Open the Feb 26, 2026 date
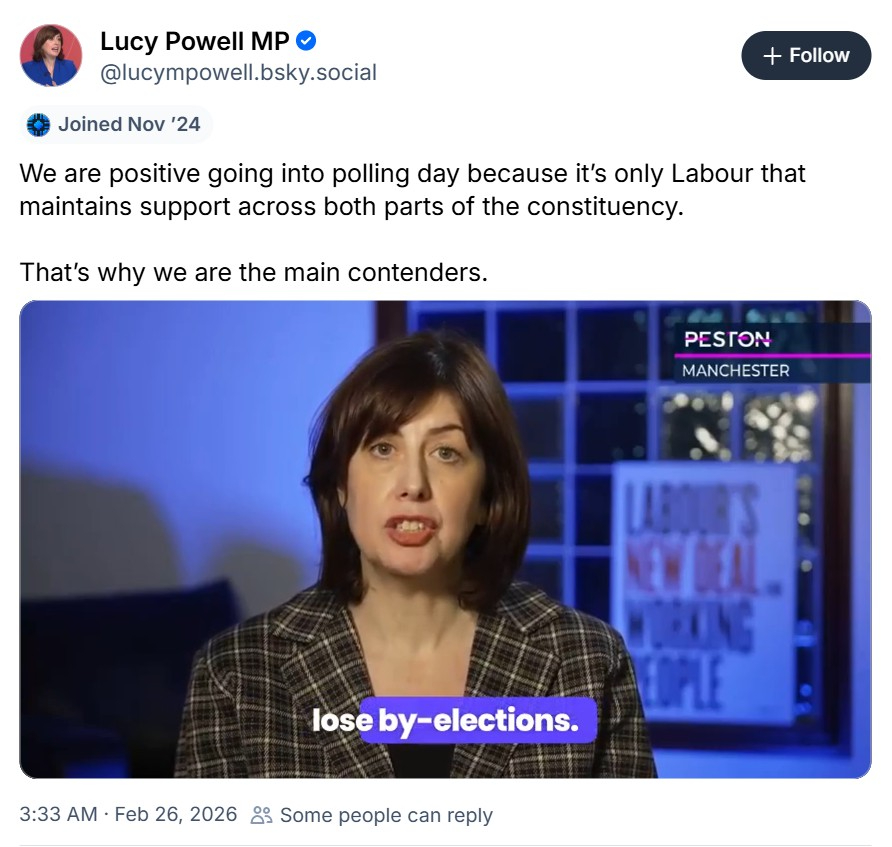This screenshot has height=847, width=892. [176, 815]
